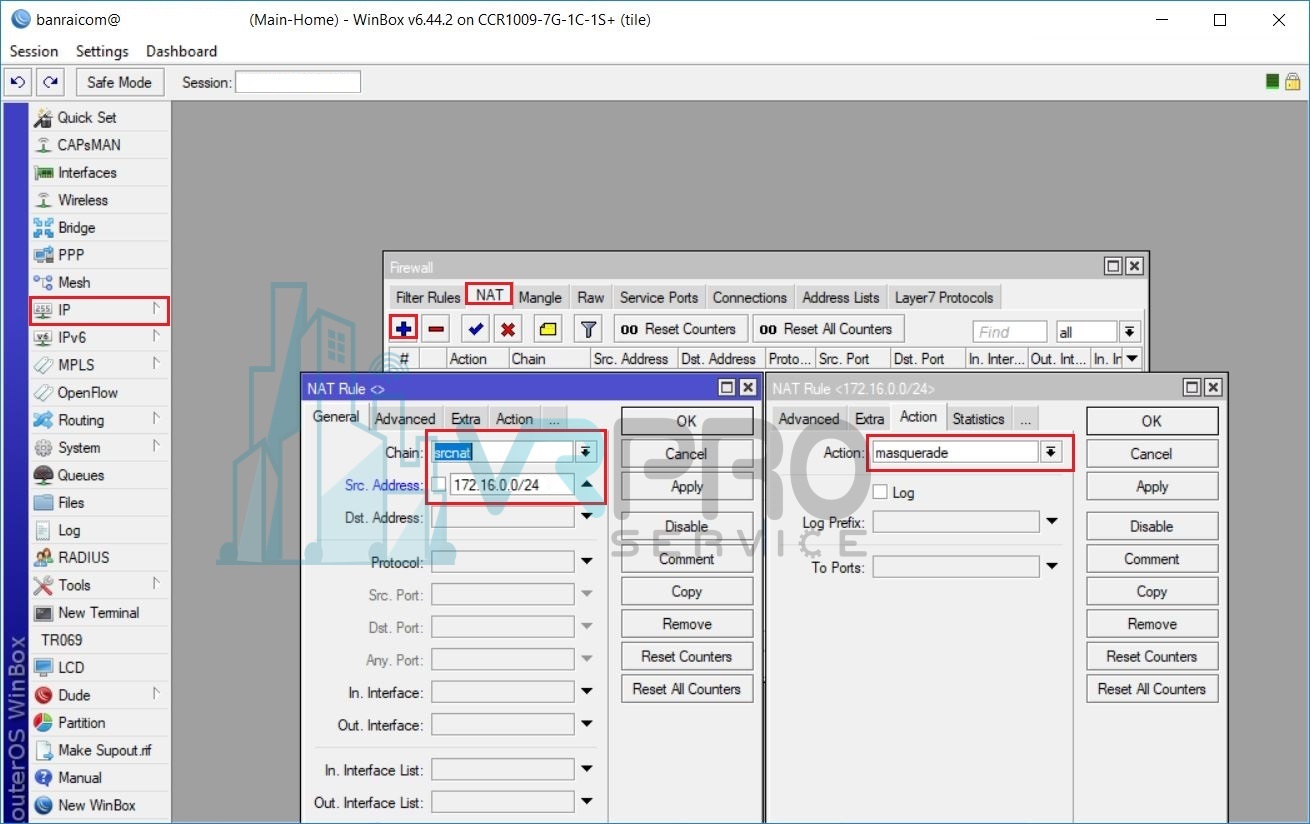
Task: Click the yellow comment note icon
Action: [548, 328]
